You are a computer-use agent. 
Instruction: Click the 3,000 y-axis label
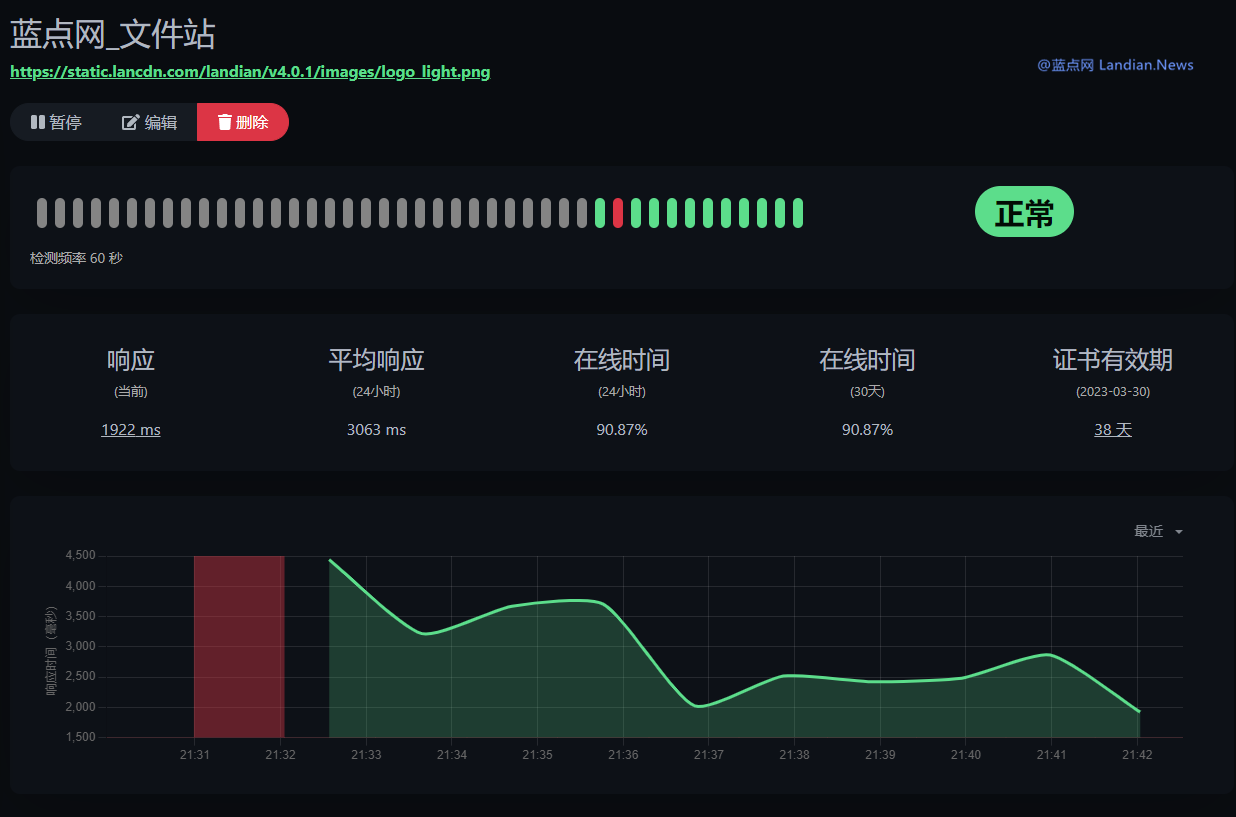tap(80, 646)
